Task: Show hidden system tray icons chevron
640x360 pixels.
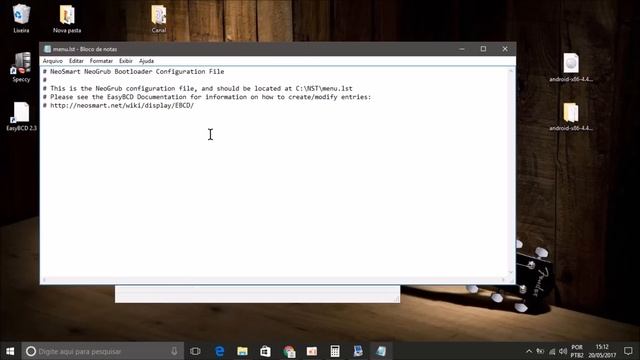Action: coord(529,351)
